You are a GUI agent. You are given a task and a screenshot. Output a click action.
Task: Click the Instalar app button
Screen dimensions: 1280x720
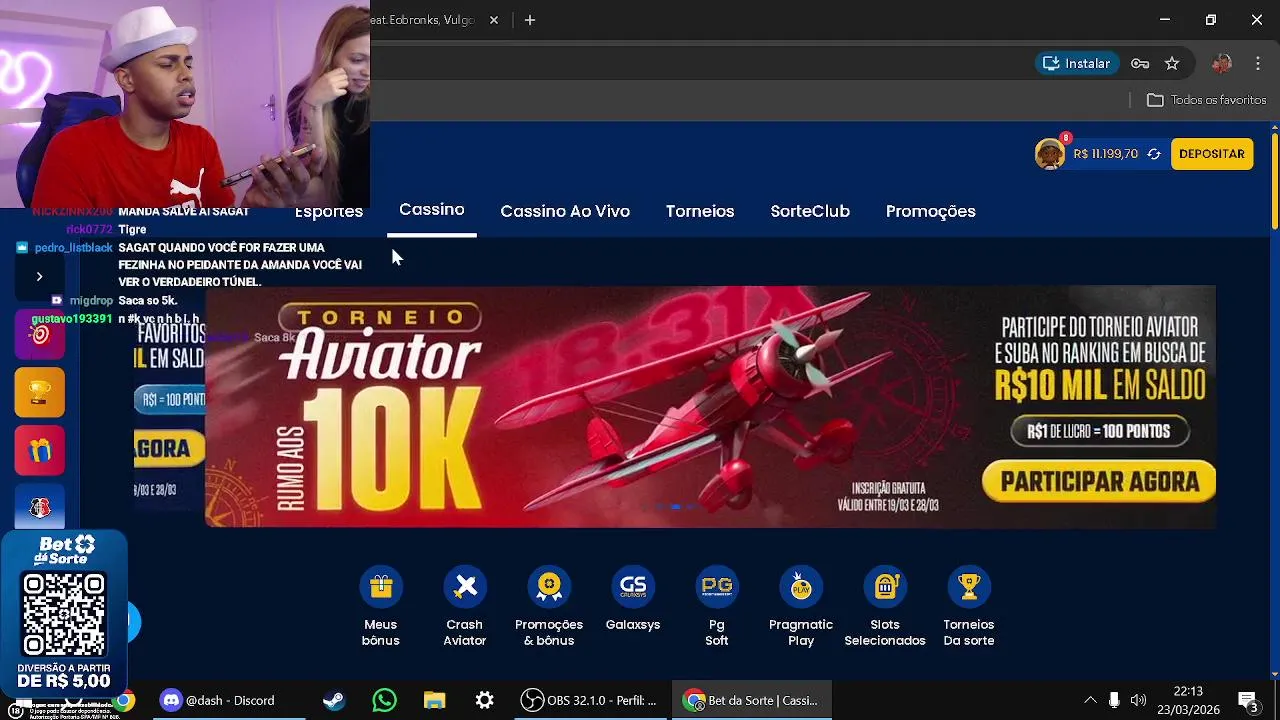(x=1077, y=63)
